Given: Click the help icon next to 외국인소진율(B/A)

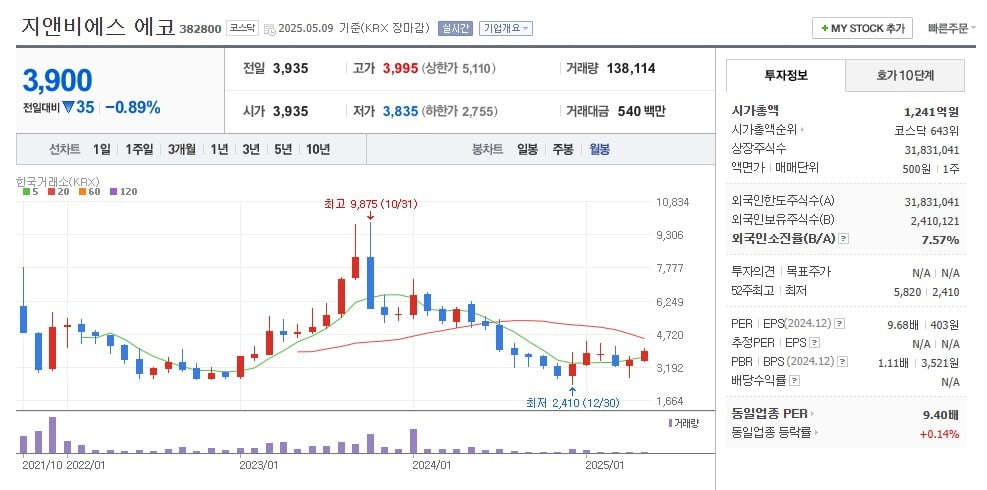Looking at the screenshot, I should 844,239.
